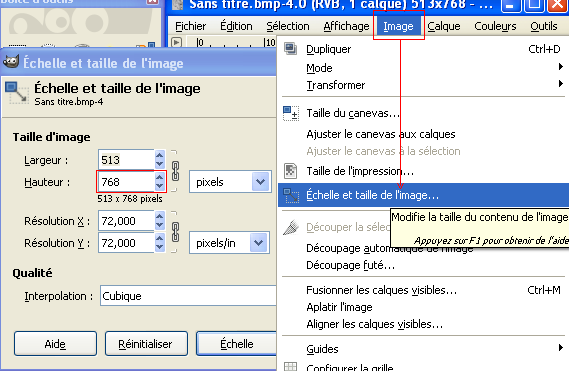
Task: Click the Hauteur input field
Action: click(126, 182)
